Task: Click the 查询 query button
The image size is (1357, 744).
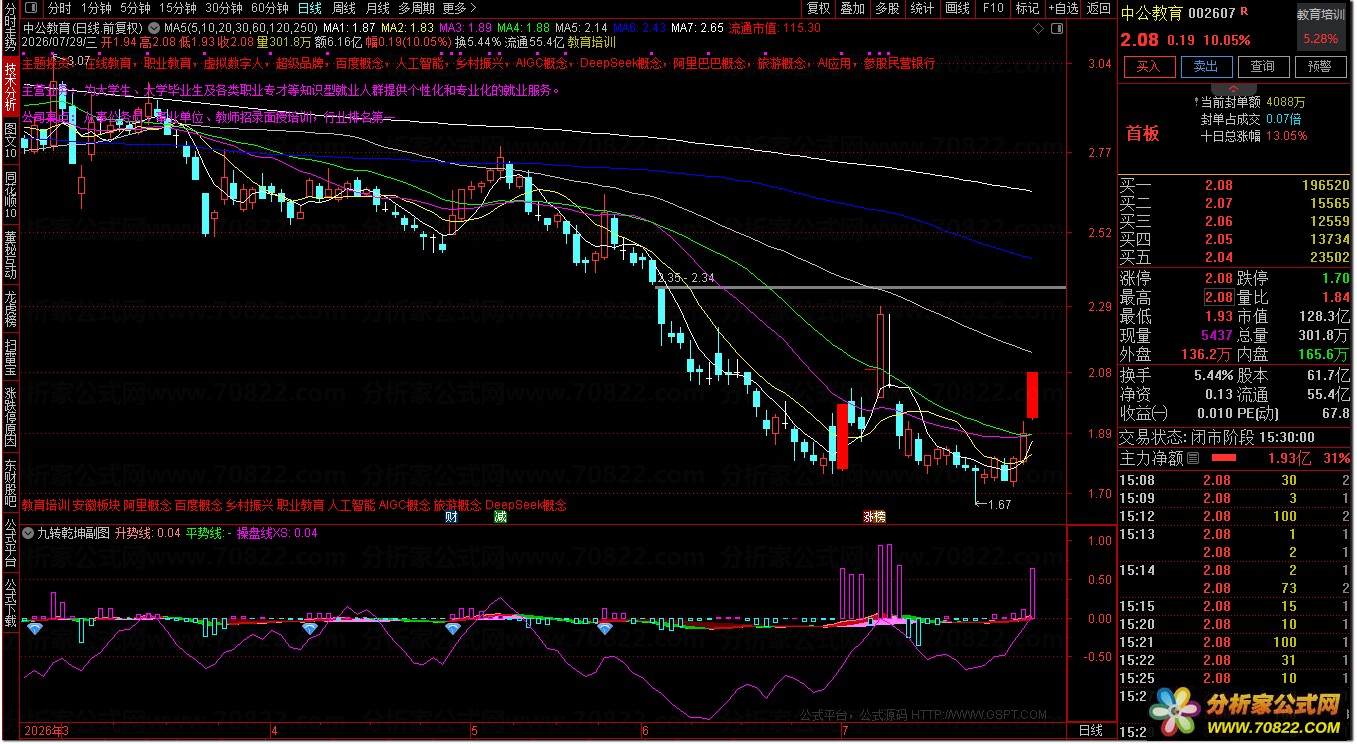Action: pyautogui.click(x=1263, y=67)
